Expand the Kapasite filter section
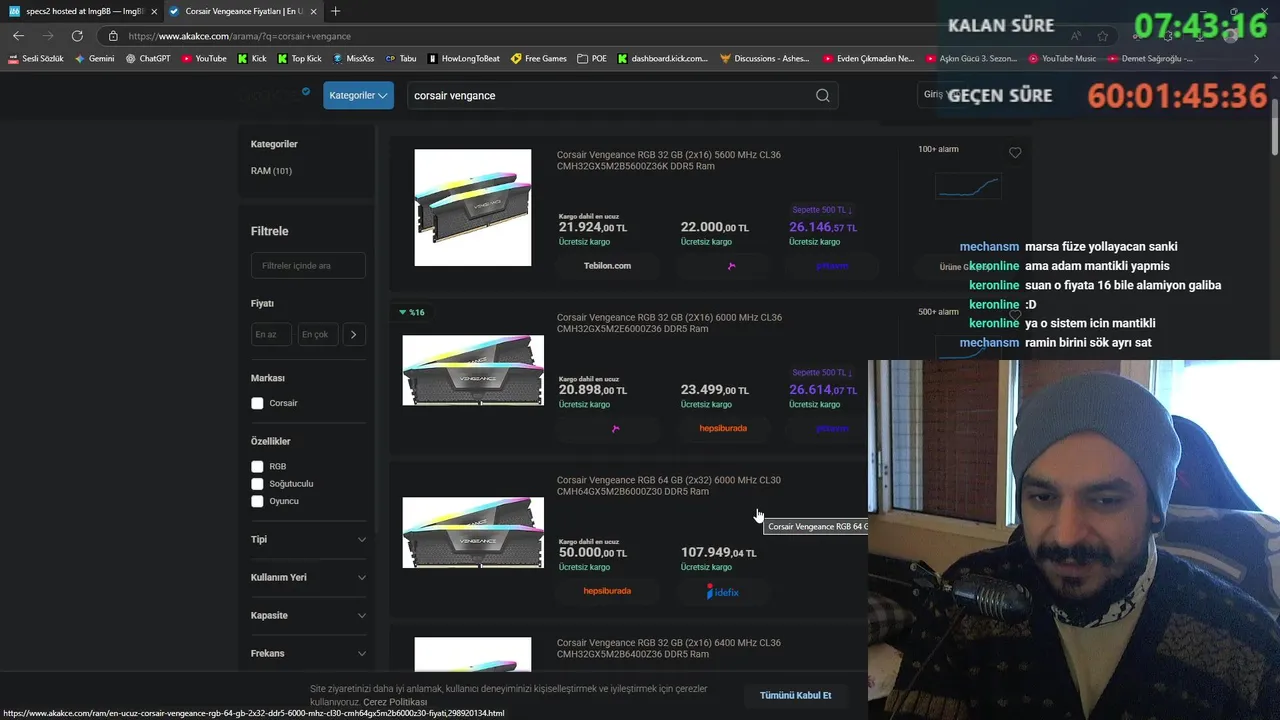Screen dimensions: 1280x720 (x=308, y=615)
